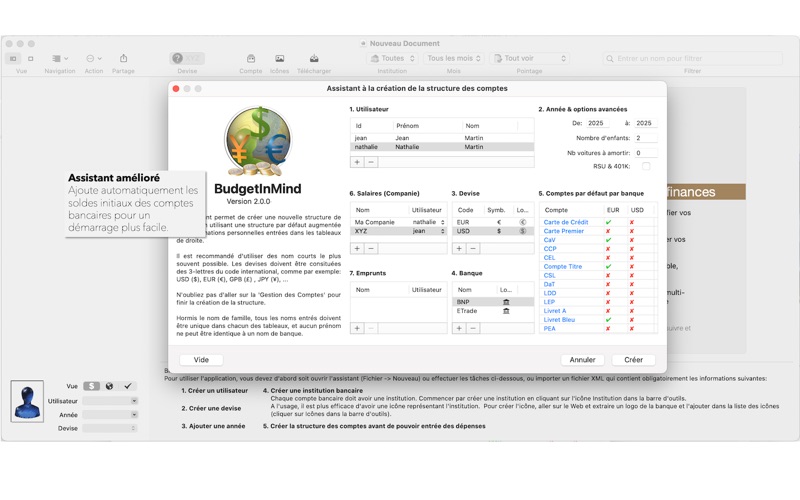This screenshot has height=500, width=800.
Task: Open the Compte Titre account link
Action: click(x=563, y=266)
